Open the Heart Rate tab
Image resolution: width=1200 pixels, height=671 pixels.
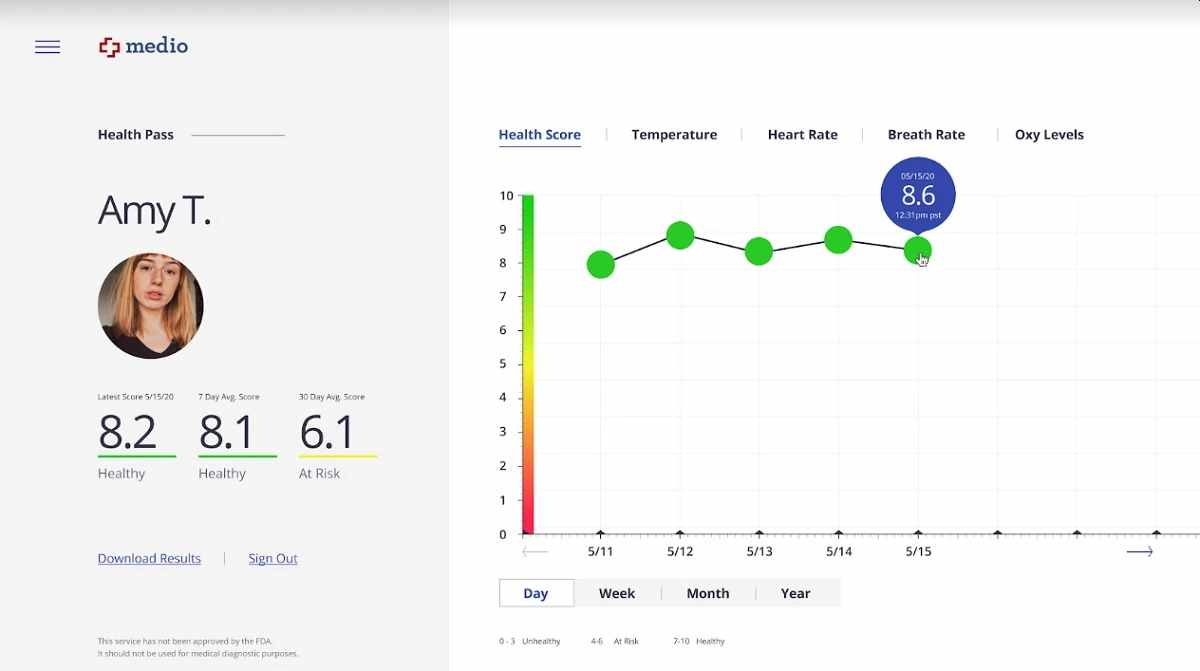tap(802, 135)
